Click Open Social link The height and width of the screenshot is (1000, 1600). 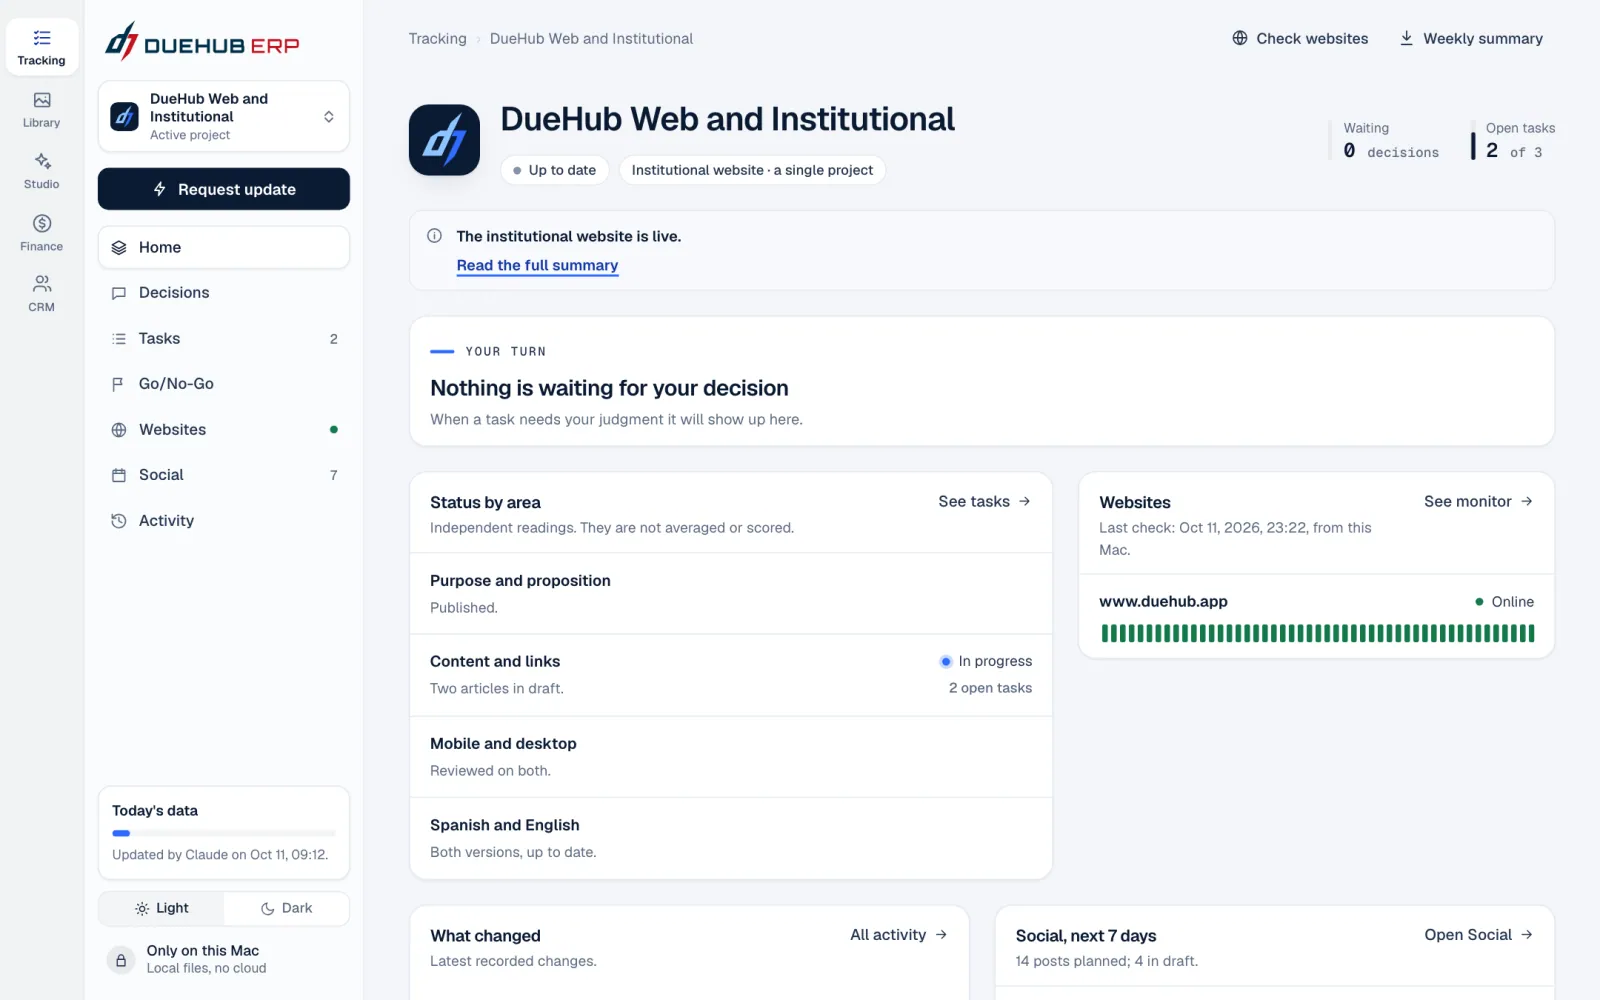[1478, 934]
